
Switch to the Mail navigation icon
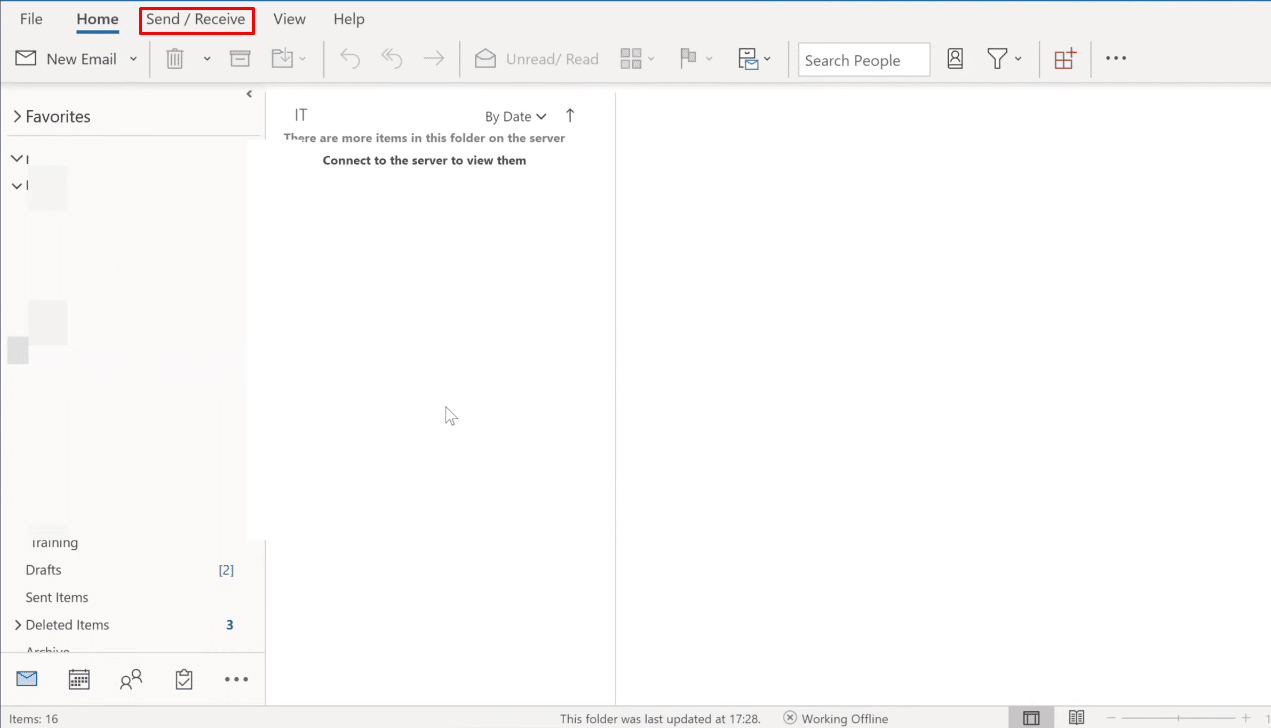(x=27, y=679)
